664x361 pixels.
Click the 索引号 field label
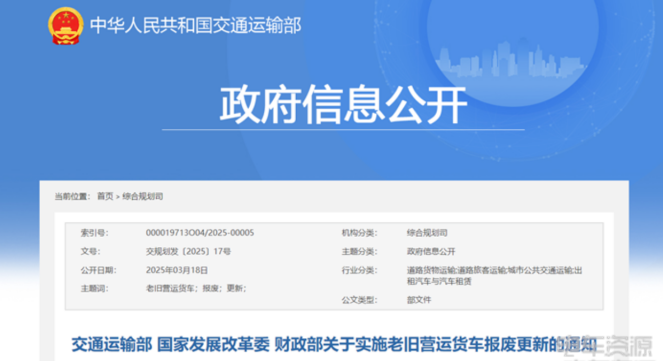94,233
